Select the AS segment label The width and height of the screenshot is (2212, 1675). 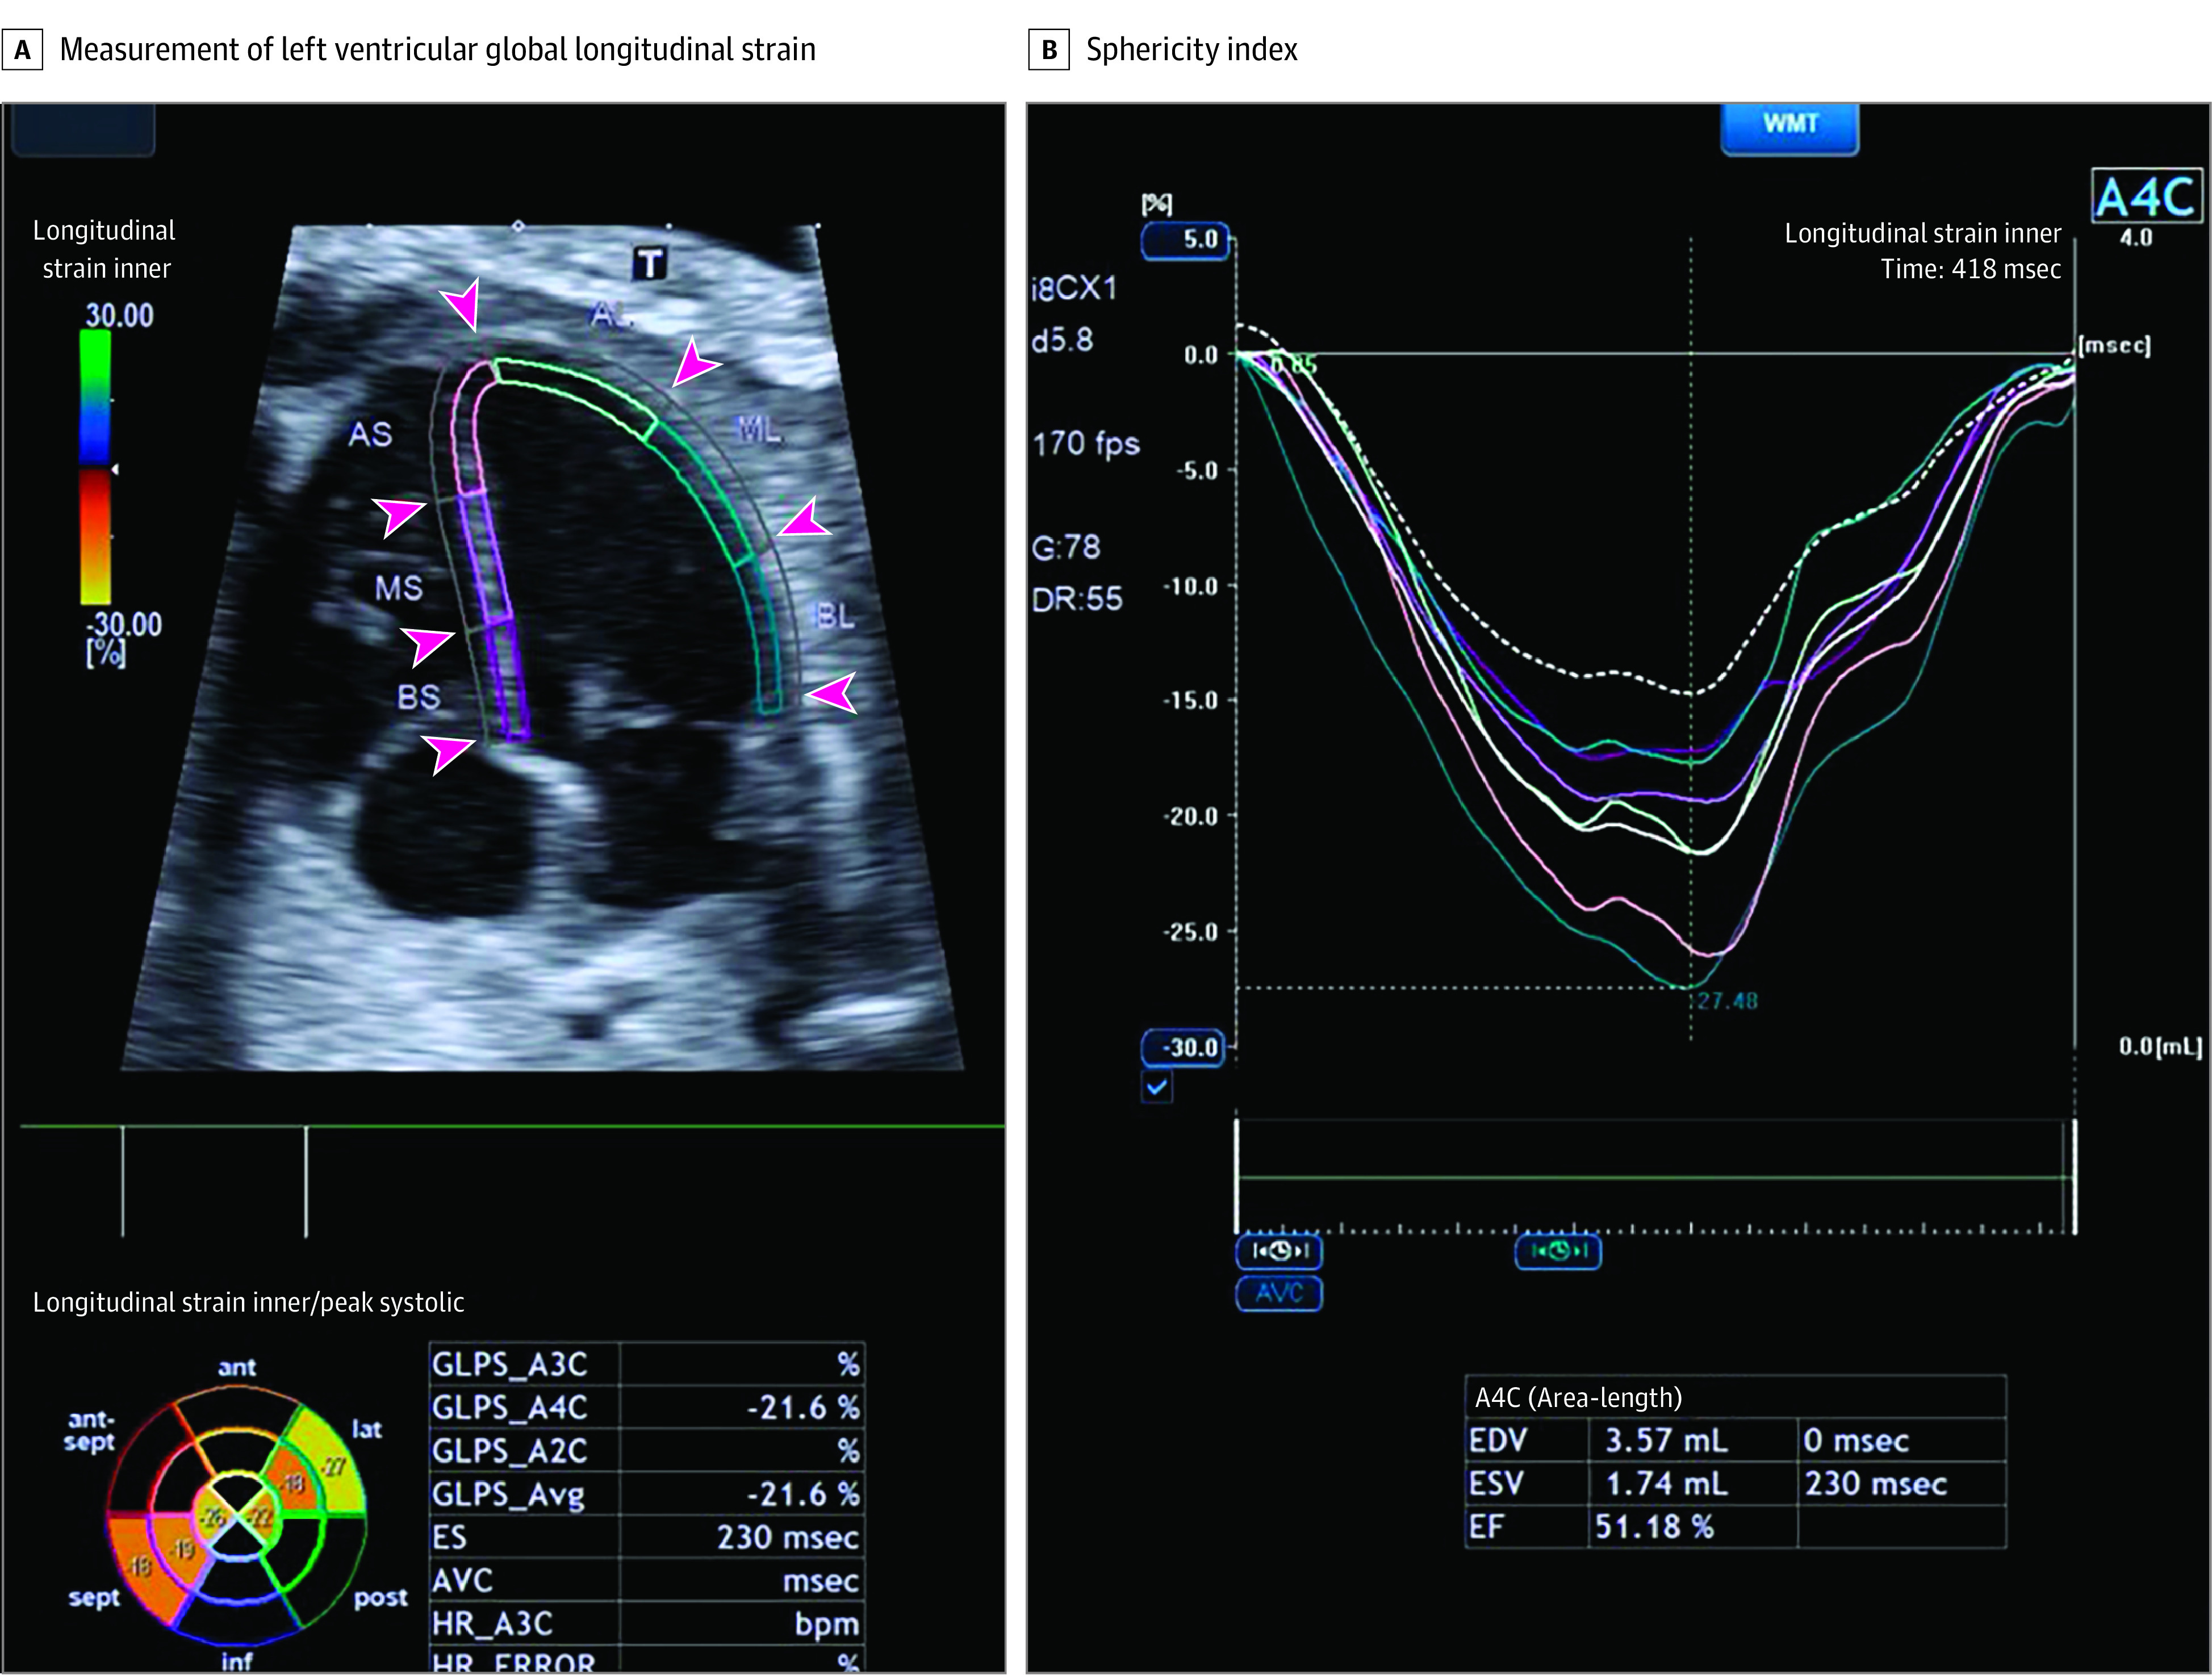(x=370, y=434)
